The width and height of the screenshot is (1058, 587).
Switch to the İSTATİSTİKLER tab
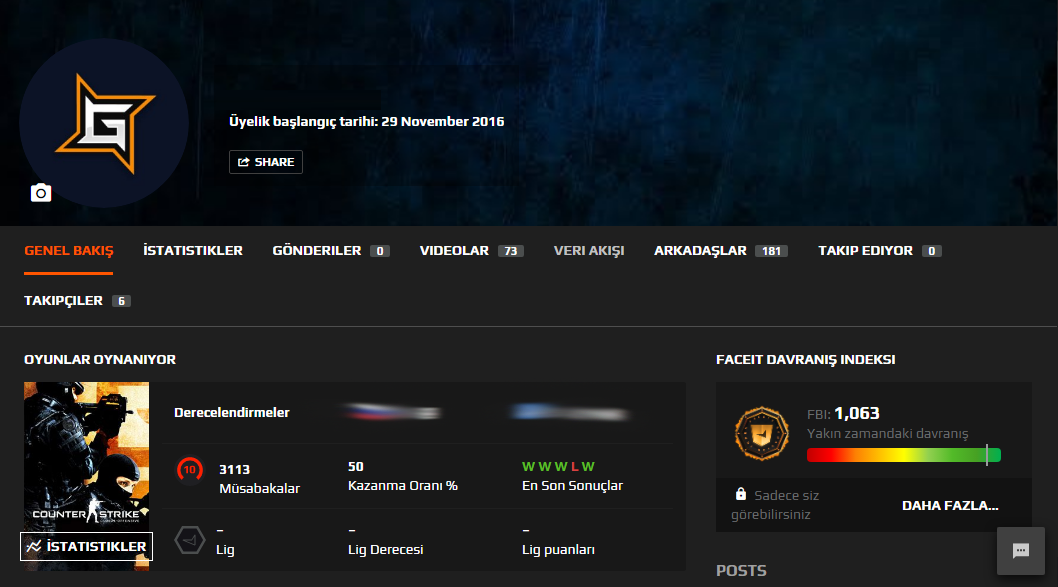tap(193, 251)
